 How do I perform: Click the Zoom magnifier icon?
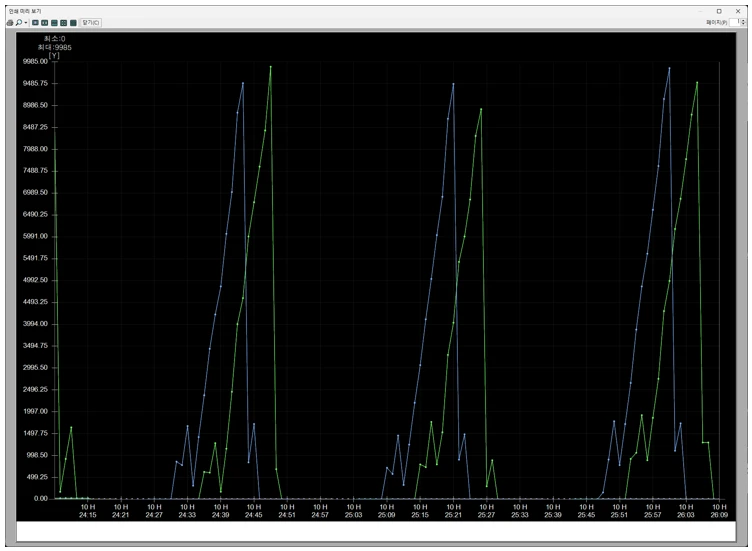[19, 23]
